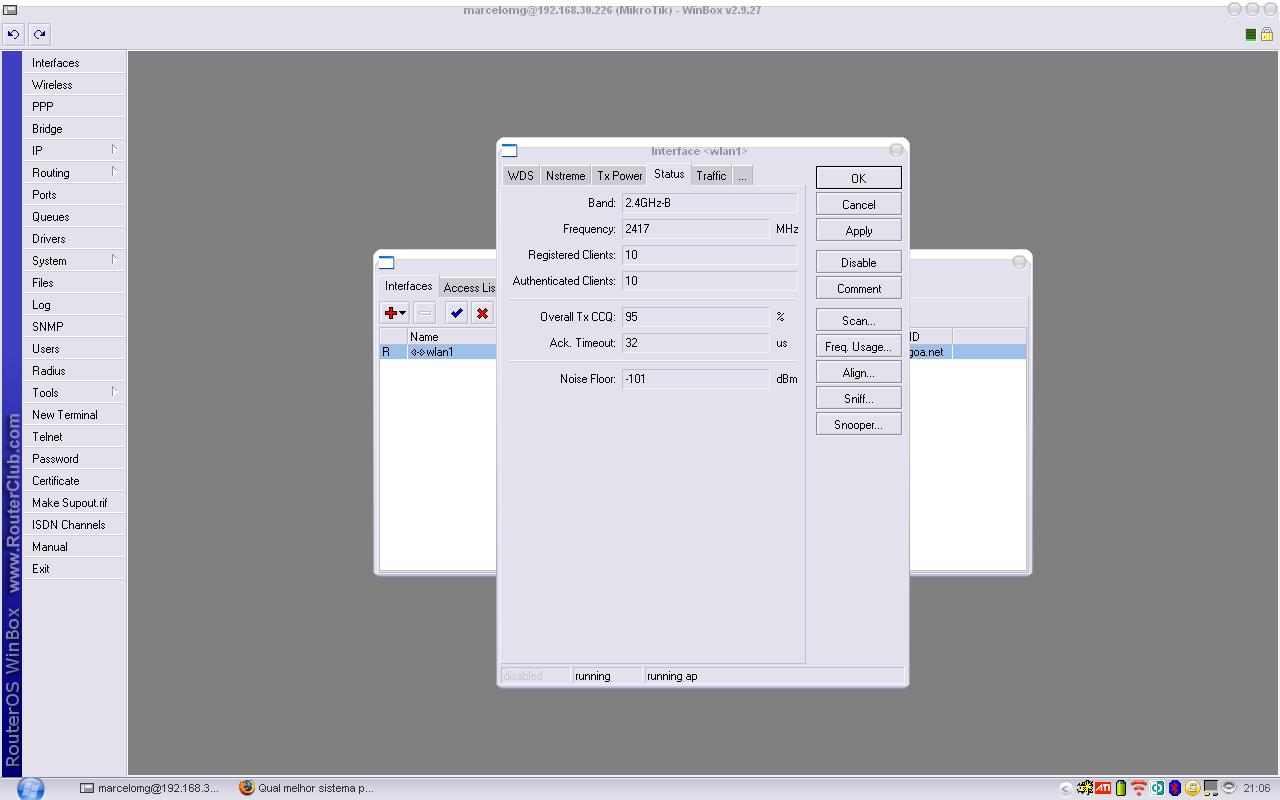The height and width of the screenshot is (800, 1280).
Task: Click the Band field showing 2.4GHz-B
Action: pyautogui.click(x=709, y=203)
